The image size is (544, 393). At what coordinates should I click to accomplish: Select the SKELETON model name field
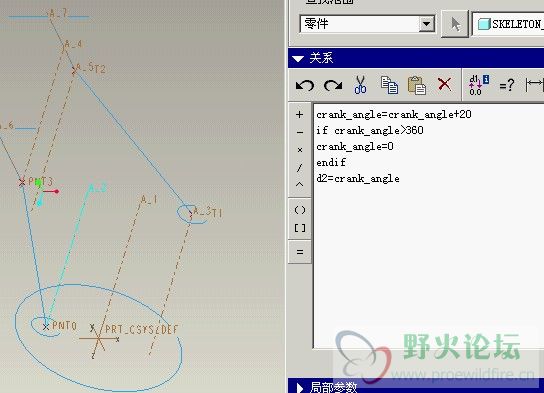[x=508, y=24]
